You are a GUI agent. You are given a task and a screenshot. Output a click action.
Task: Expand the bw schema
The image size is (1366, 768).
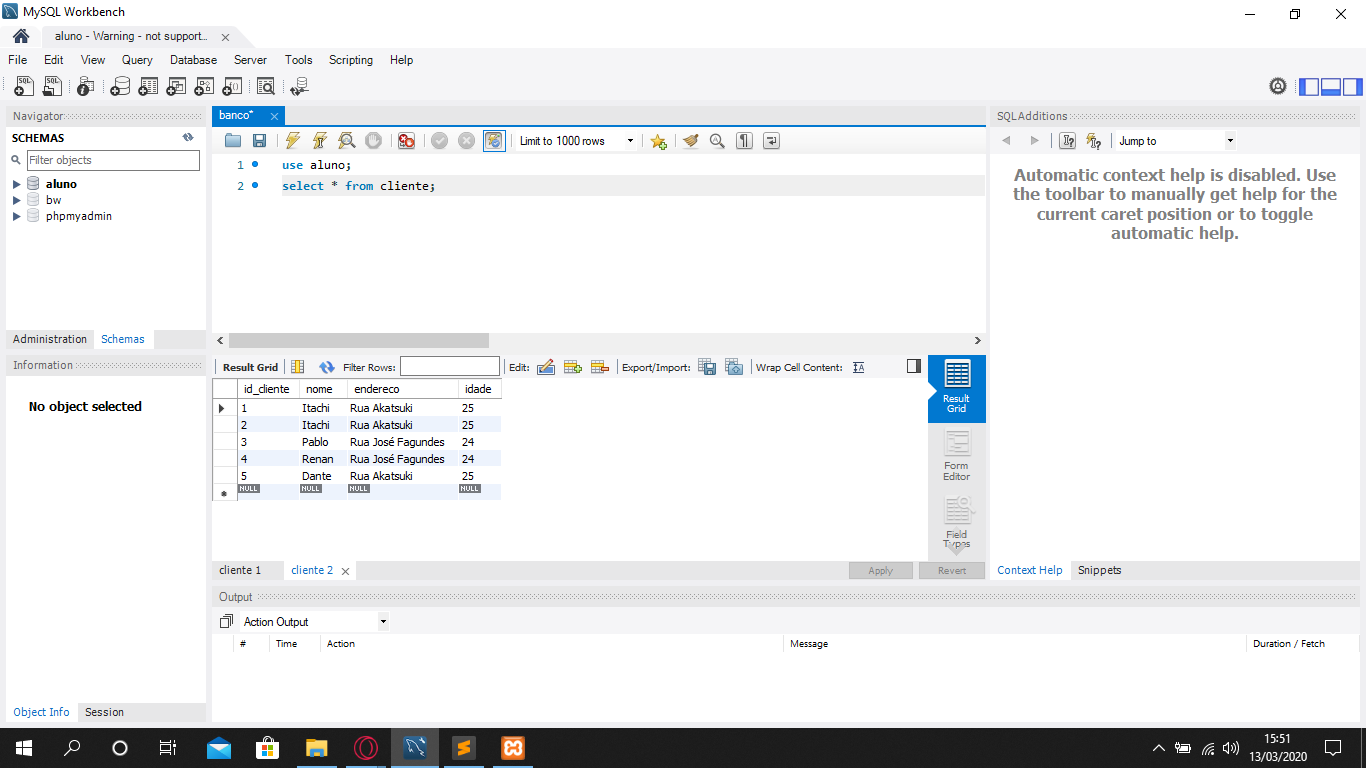point(17,200)
